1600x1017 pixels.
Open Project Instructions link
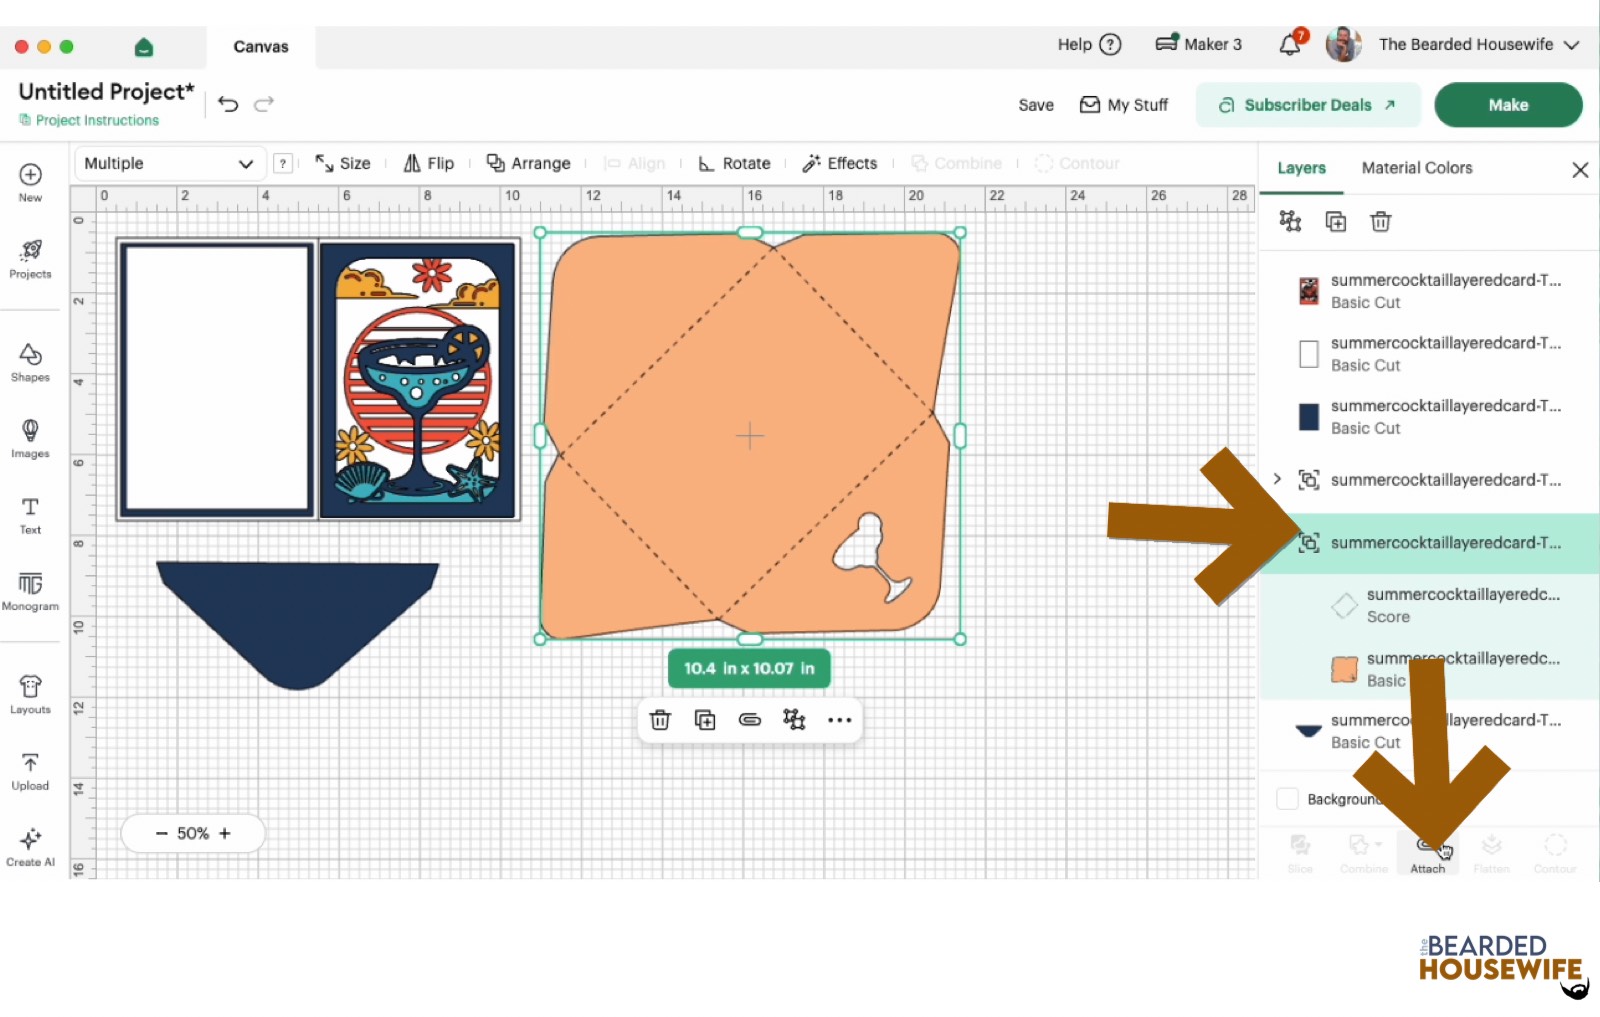pos(89,120)
